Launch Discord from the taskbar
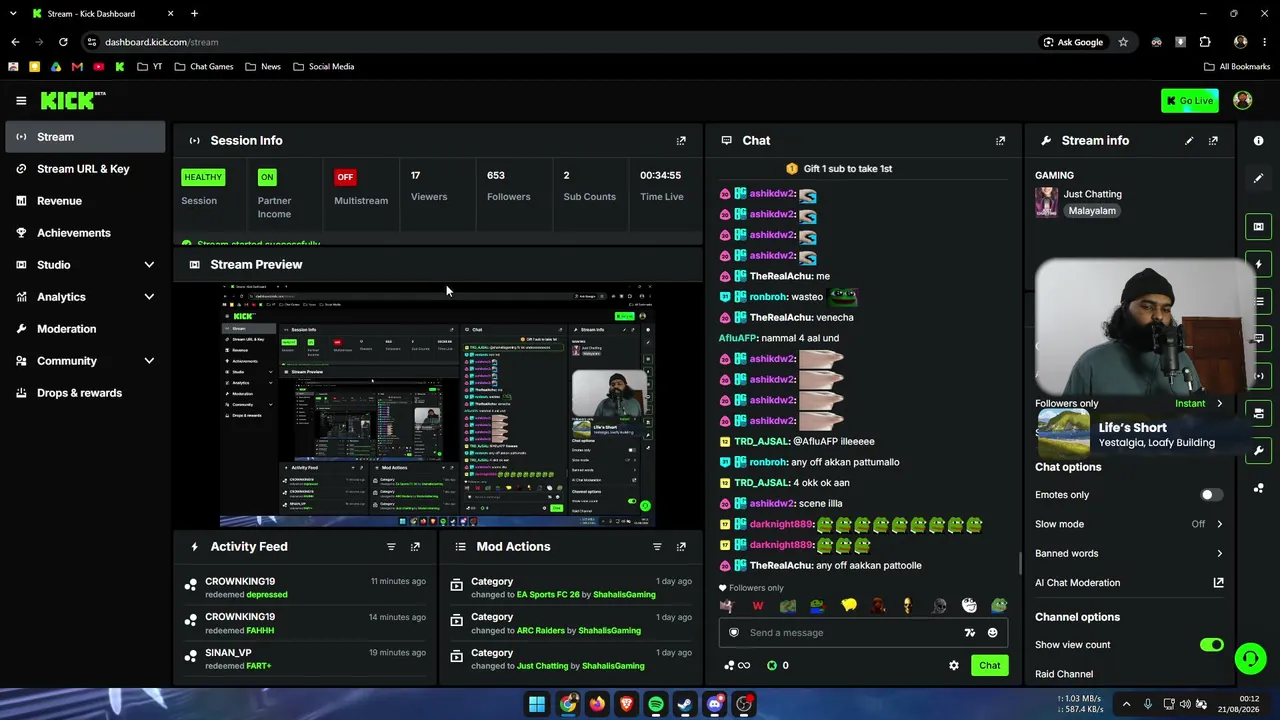 tap(714, 704)
